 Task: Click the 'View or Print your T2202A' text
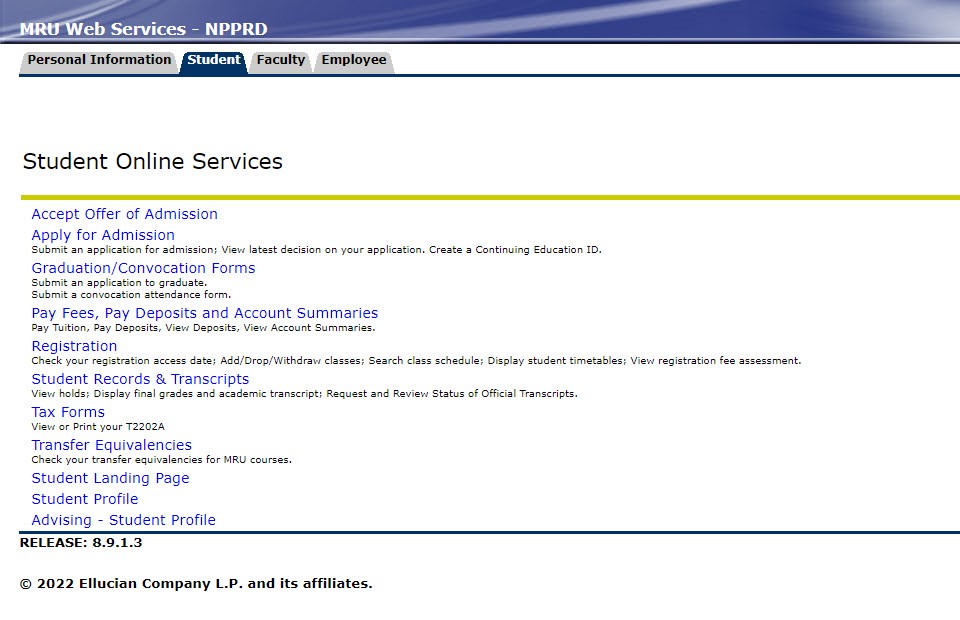98,427
